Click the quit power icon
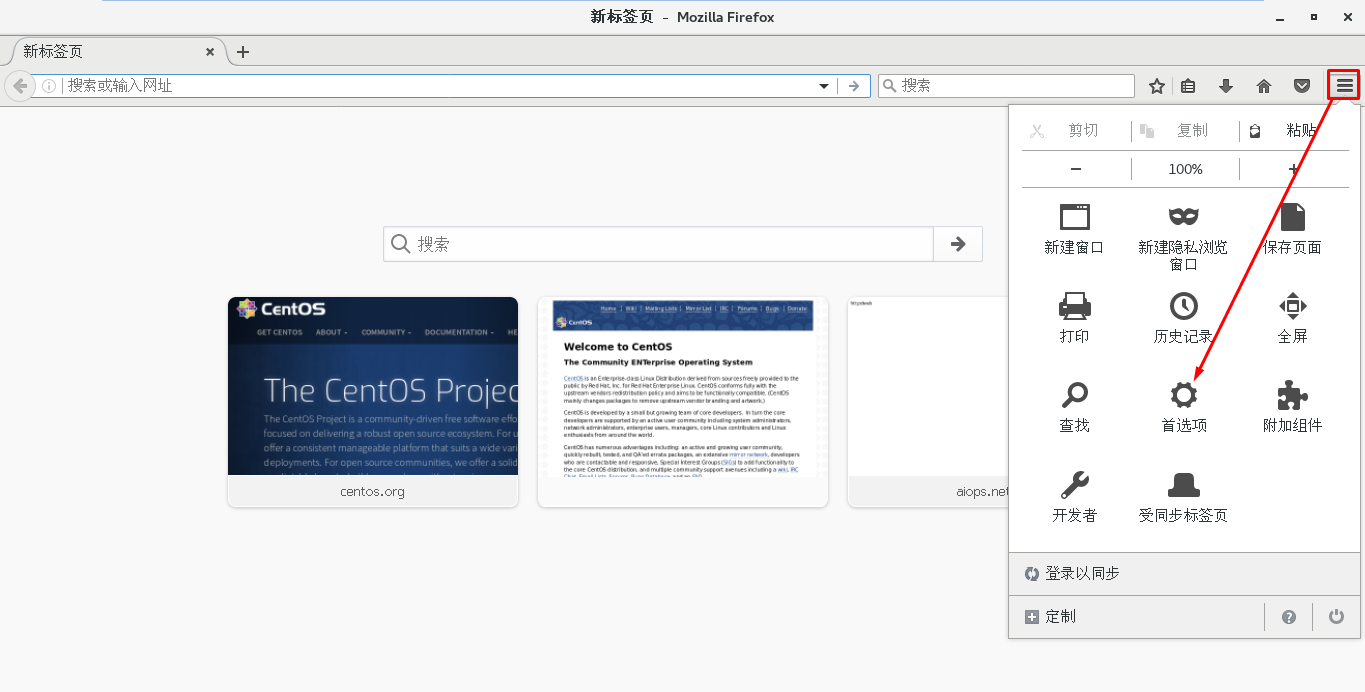 1337,617
